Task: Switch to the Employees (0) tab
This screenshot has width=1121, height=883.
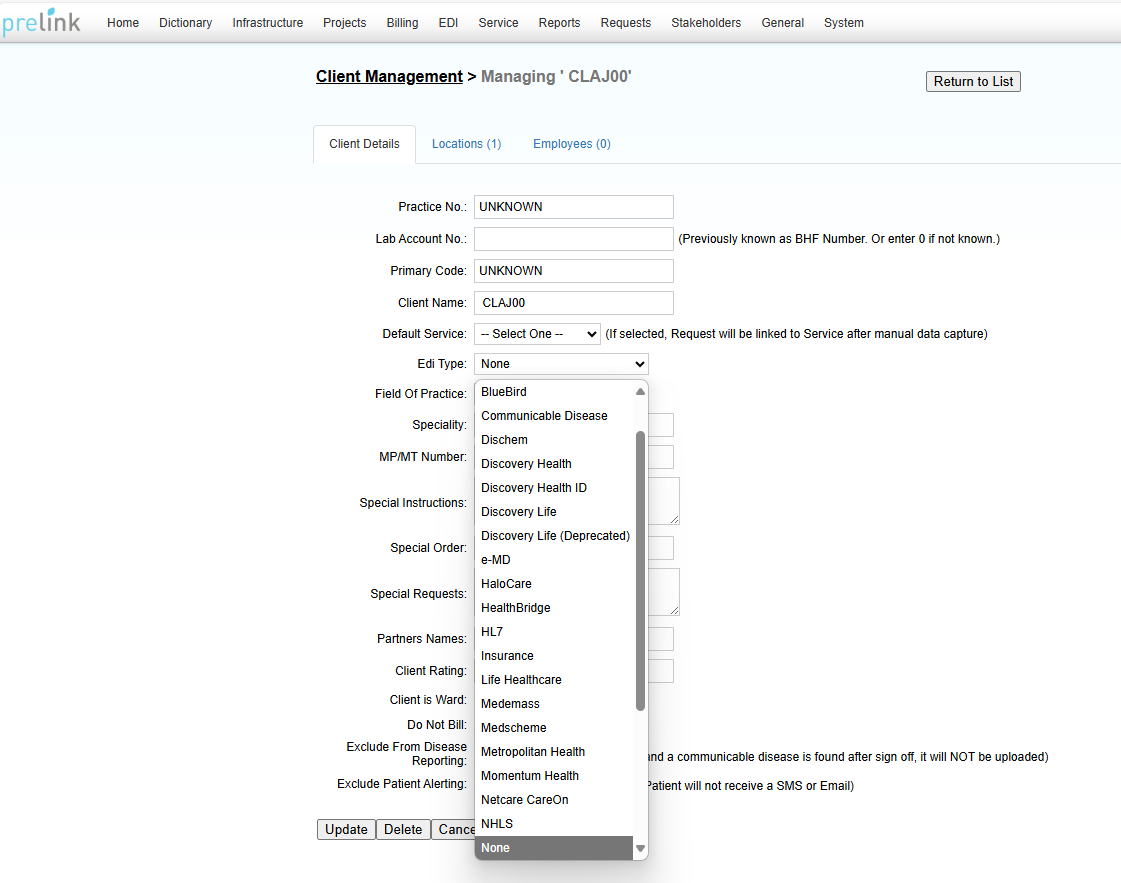Action: click(571, 144)
